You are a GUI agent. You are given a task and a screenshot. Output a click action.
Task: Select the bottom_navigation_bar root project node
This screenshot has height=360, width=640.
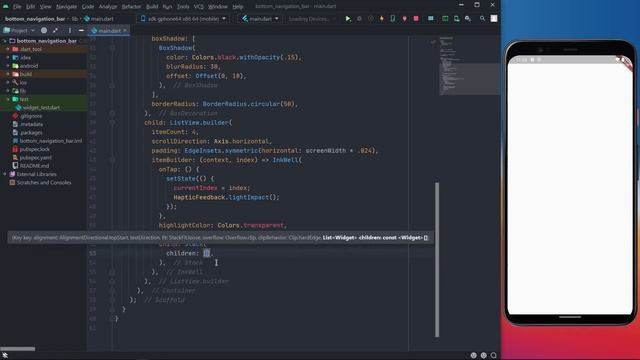(x=47, y=41)
